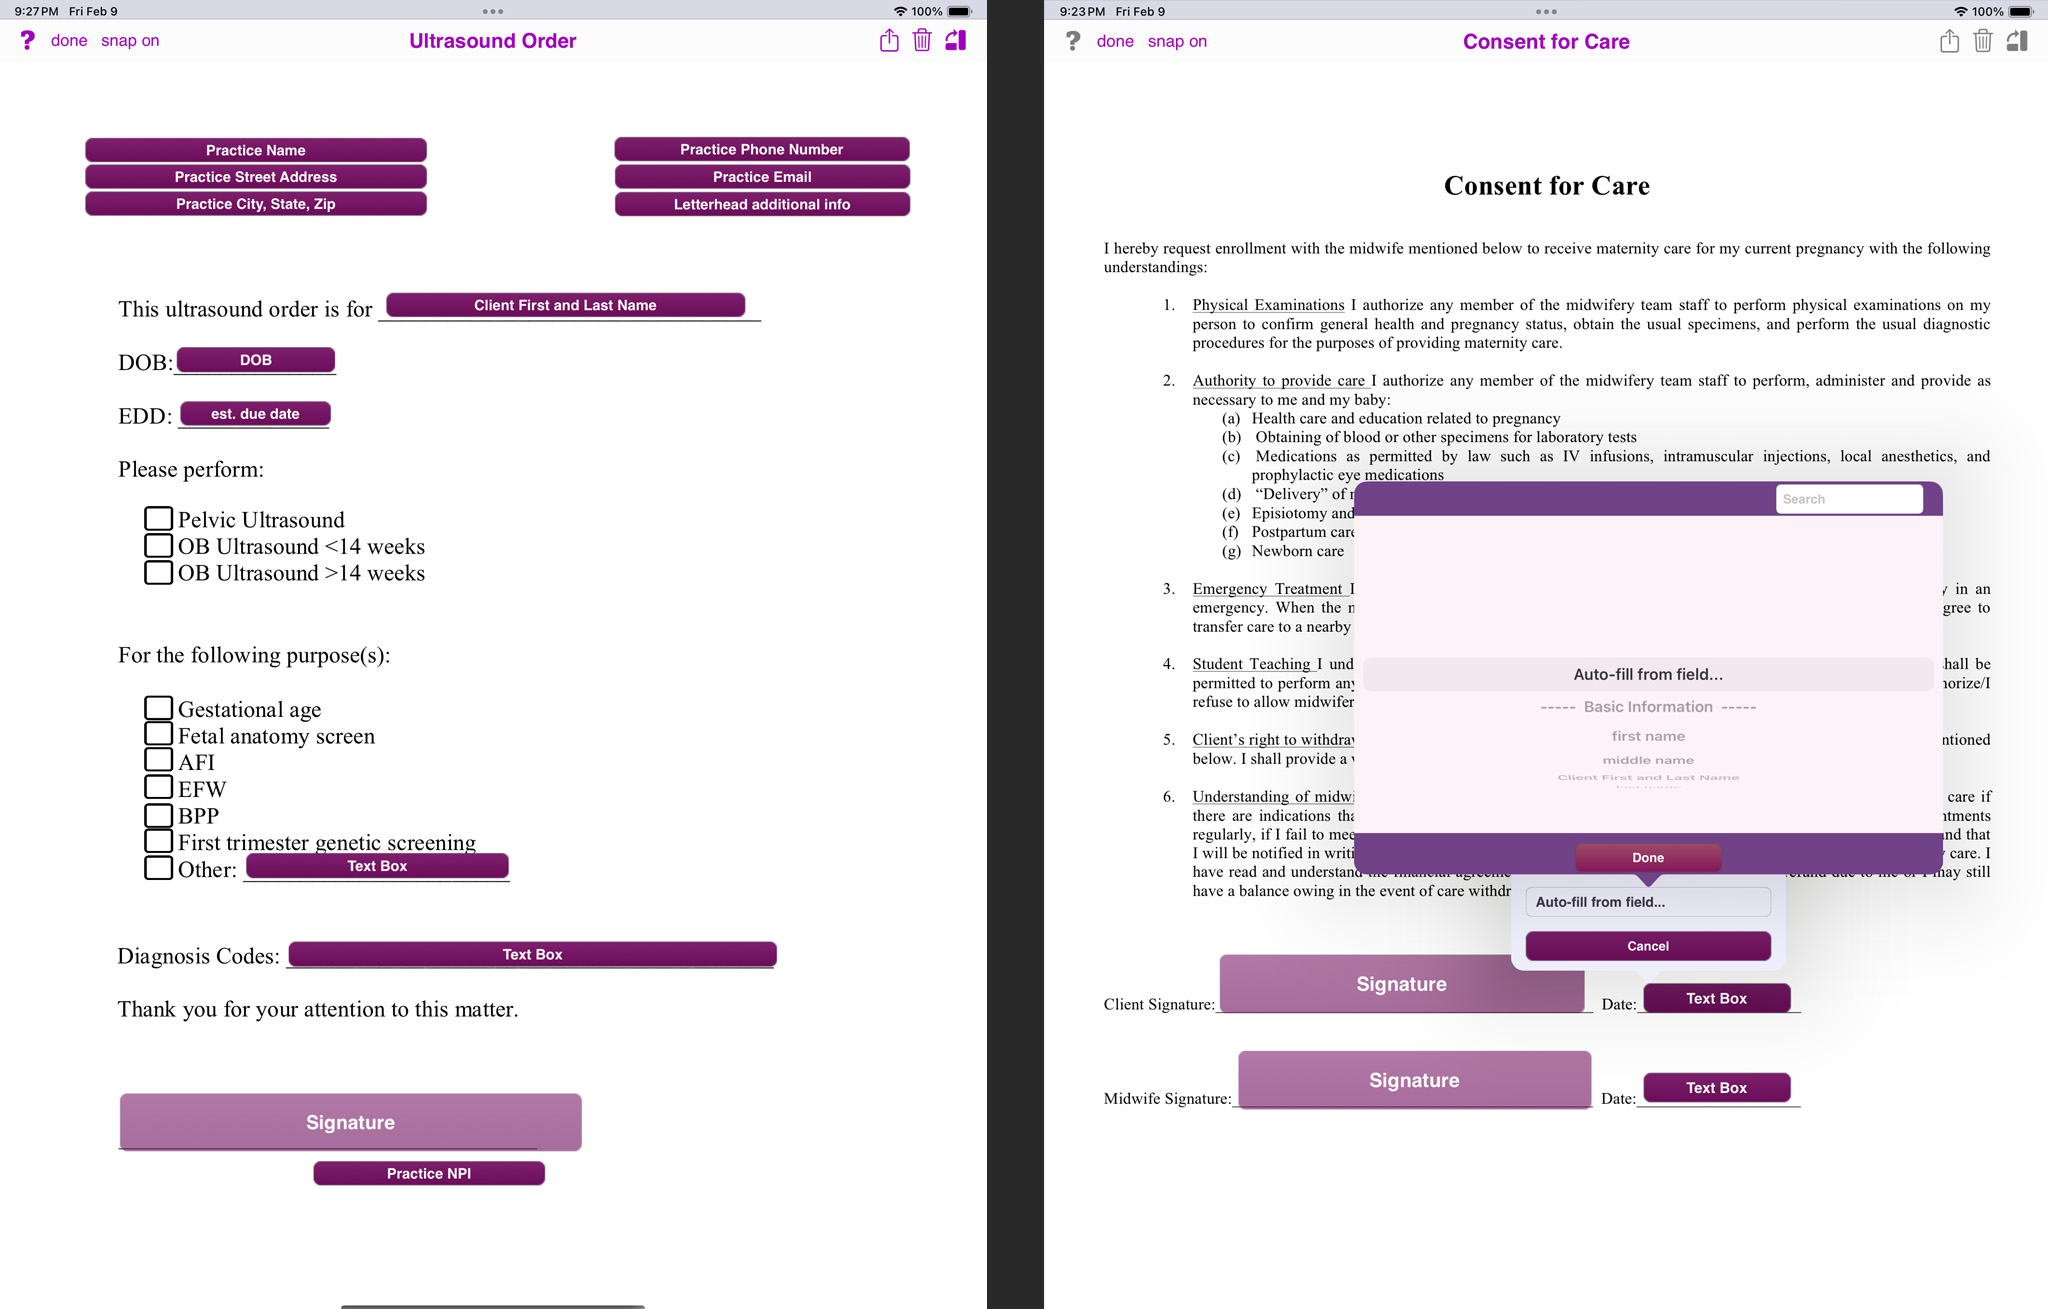2048x1309 pixels.
Task: Tap Signature field in Ultrasound Order
Action: tap(350, 1122)
